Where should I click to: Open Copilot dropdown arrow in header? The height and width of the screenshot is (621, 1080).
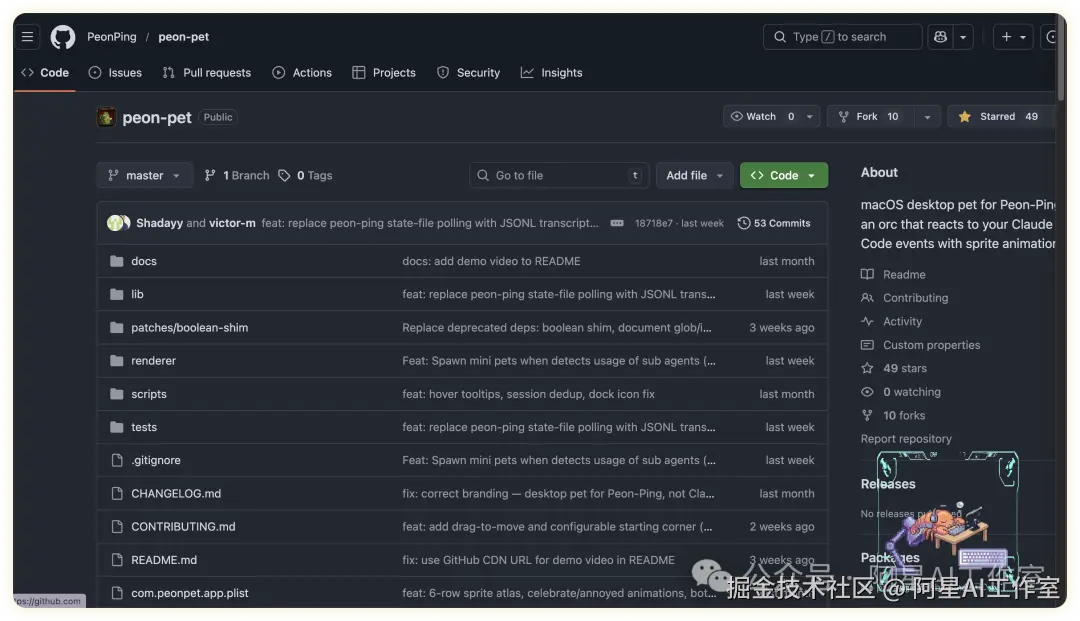[963, 36]
